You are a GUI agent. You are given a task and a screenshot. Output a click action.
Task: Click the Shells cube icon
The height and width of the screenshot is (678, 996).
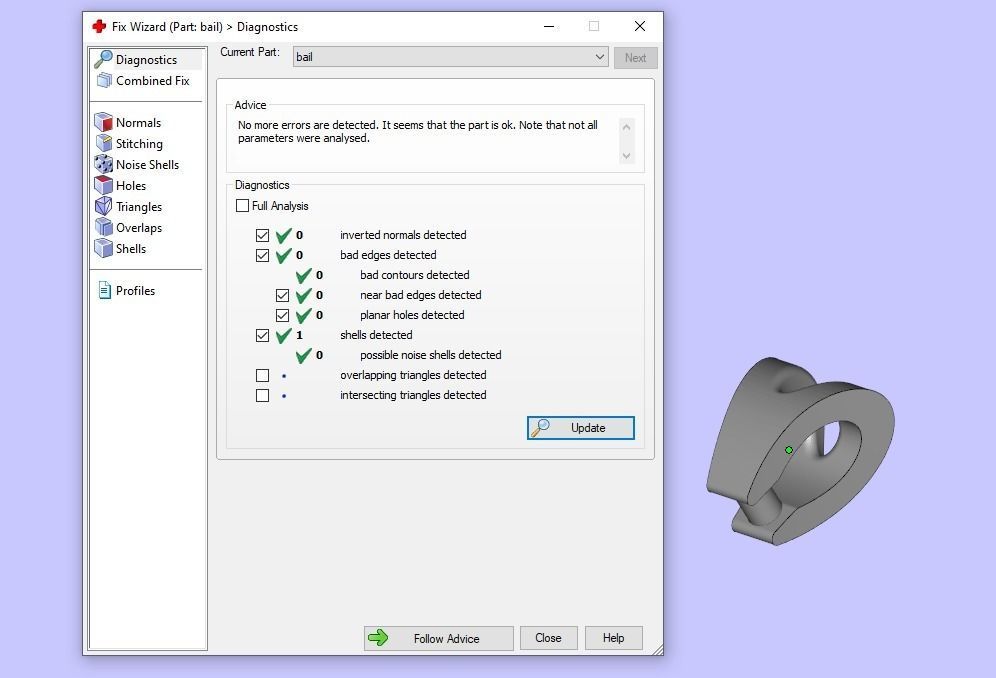[103, 248]
